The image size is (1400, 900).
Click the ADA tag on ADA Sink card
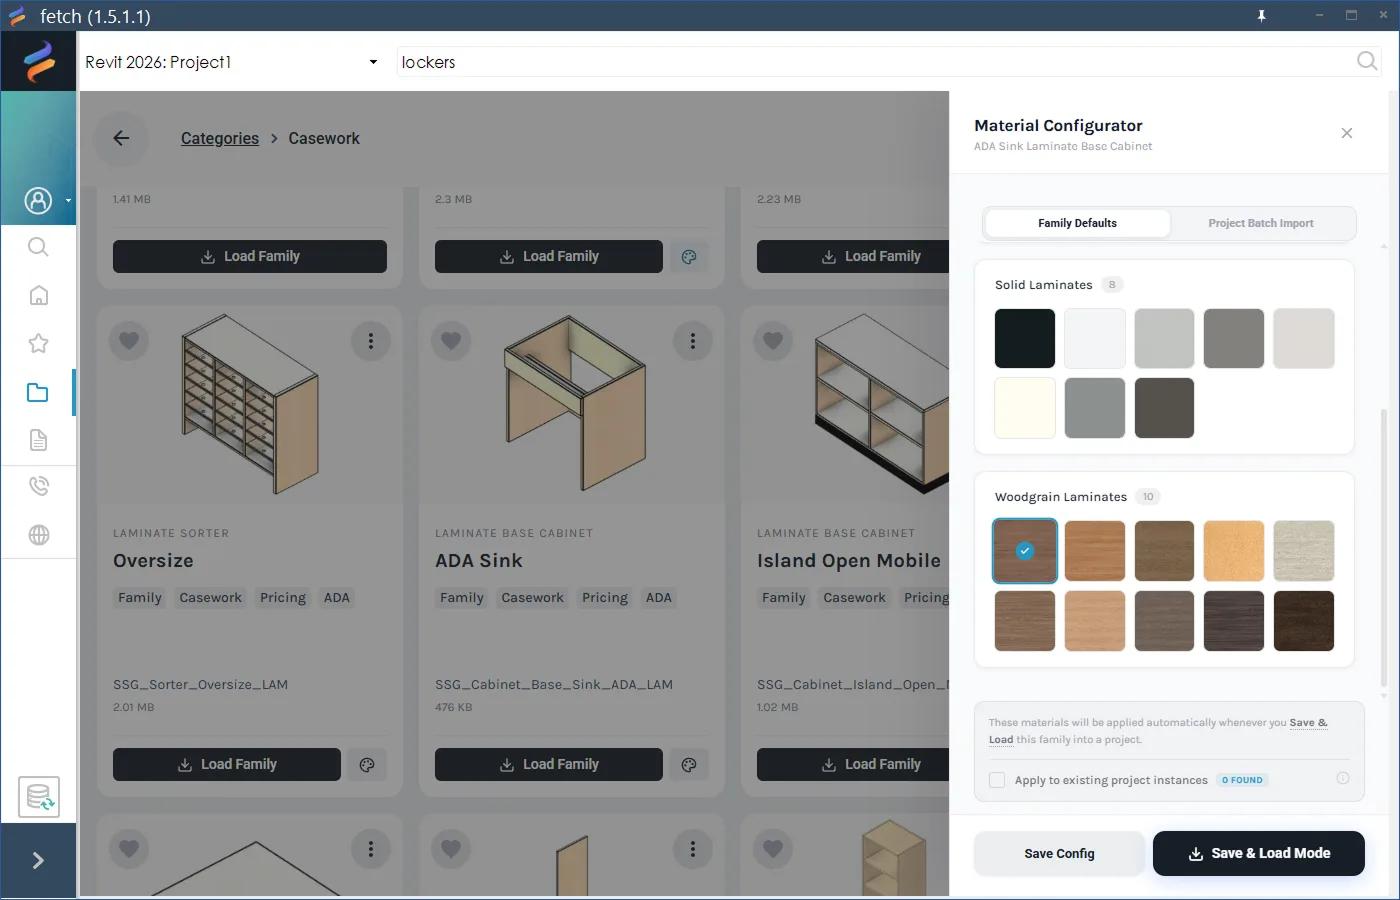tap(659, 598)
